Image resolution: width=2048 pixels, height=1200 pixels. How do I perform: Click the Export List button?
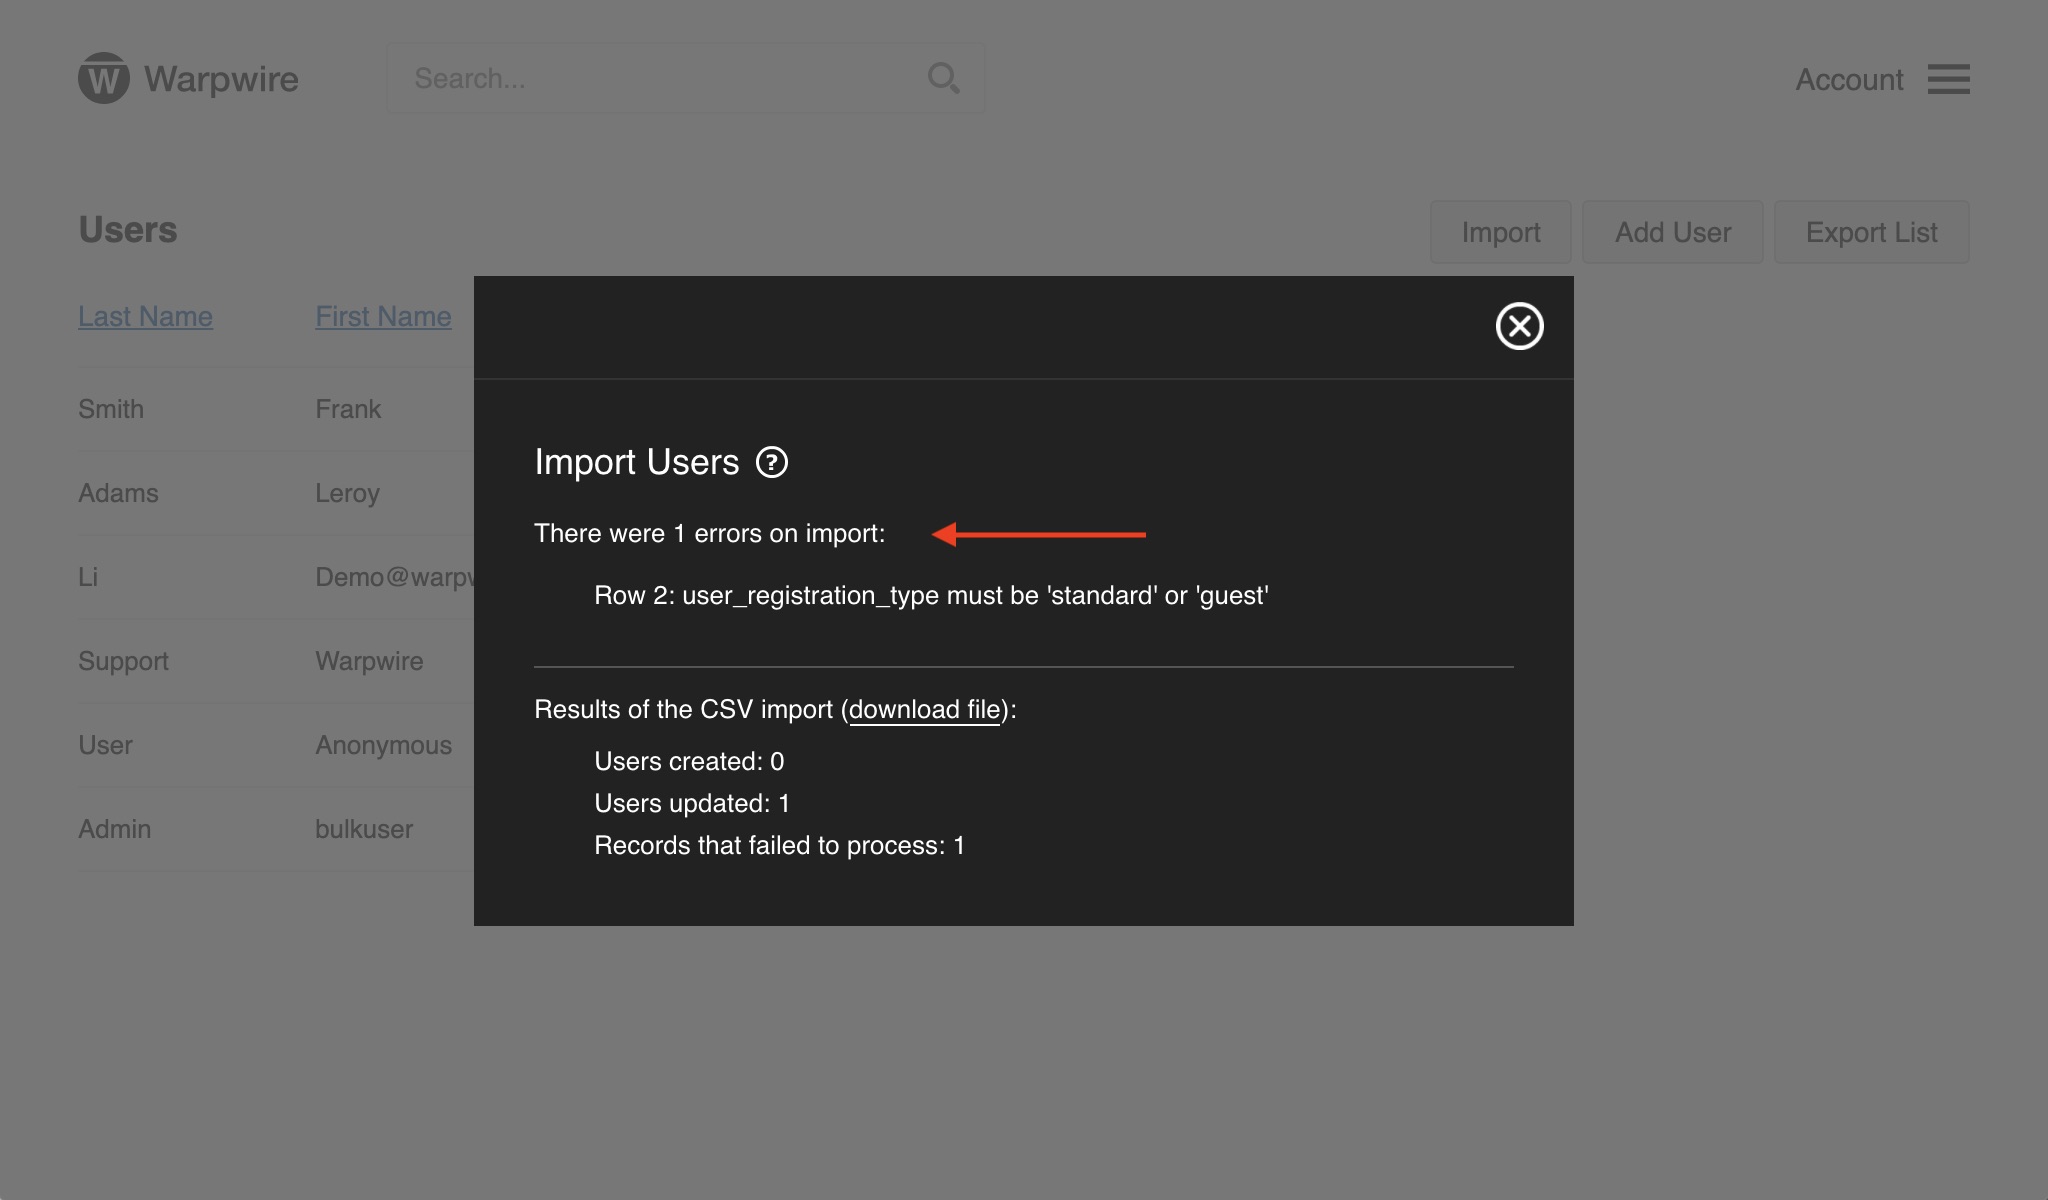(x=1871, y=232)
